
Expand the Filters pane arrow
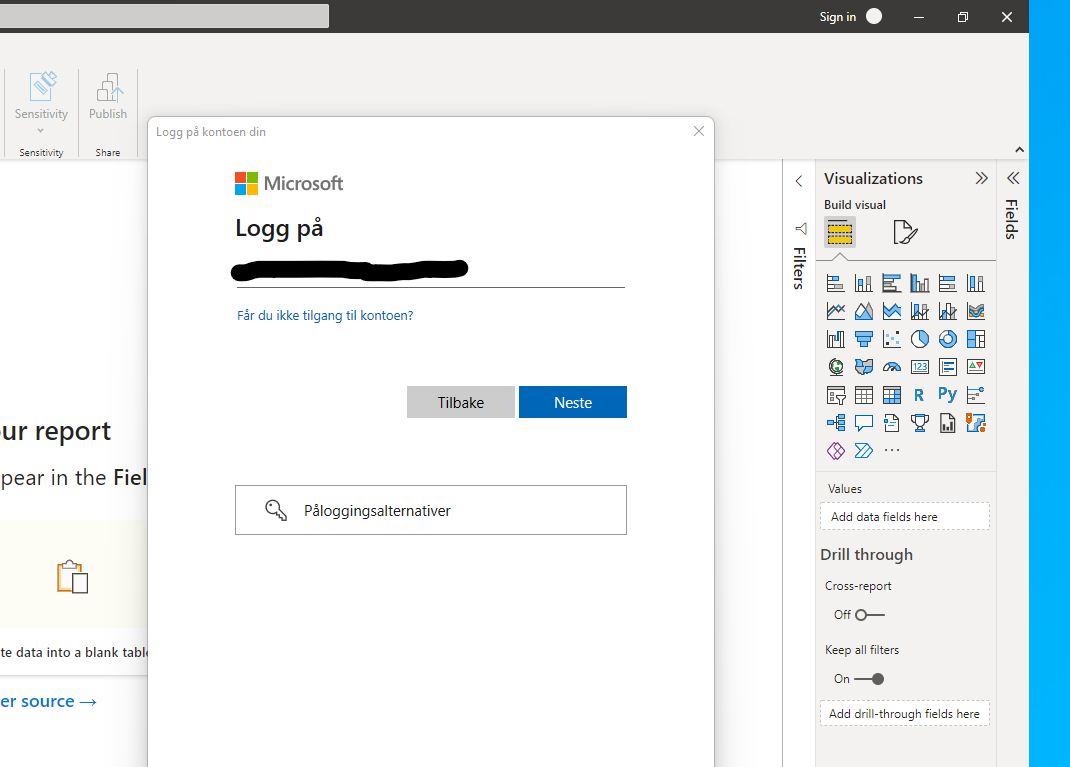point(799,181)
